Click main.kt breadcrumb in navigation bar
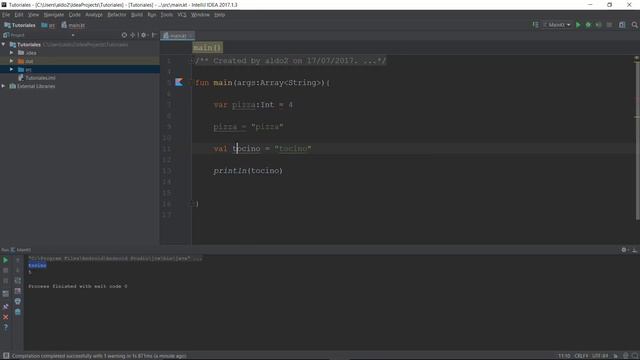 [x=73, y=25]
